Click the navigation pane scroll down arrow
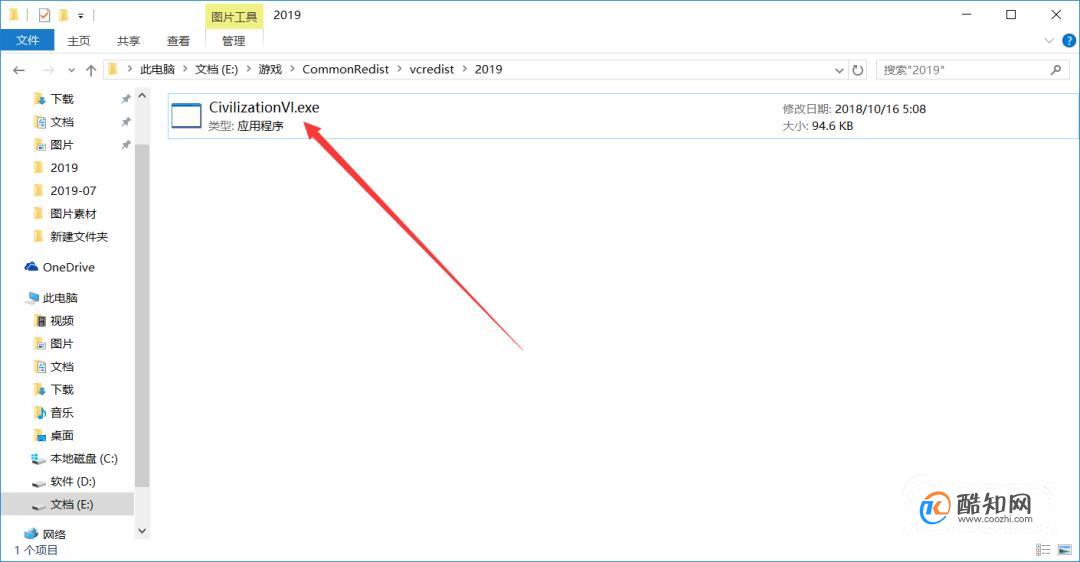Screen dimensions: 1080x562 tap(142, 531)
